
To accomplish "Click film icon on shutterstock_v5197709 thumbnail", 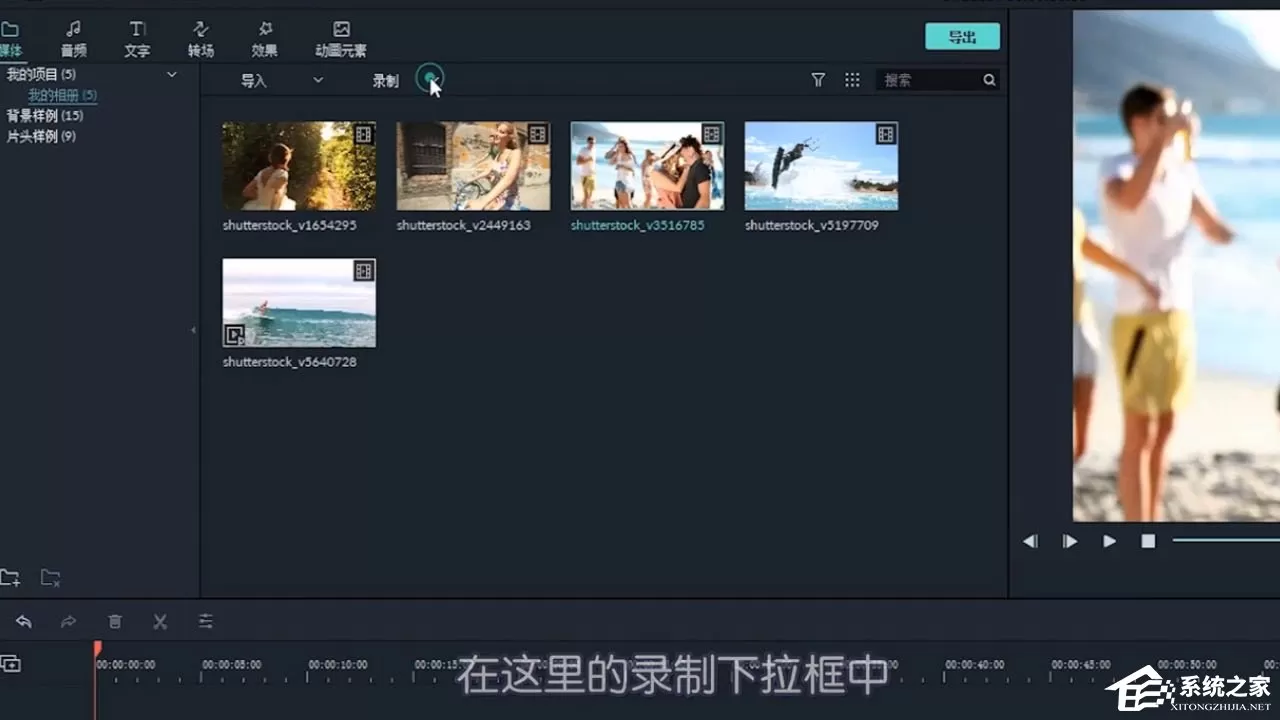I will 886,134.
